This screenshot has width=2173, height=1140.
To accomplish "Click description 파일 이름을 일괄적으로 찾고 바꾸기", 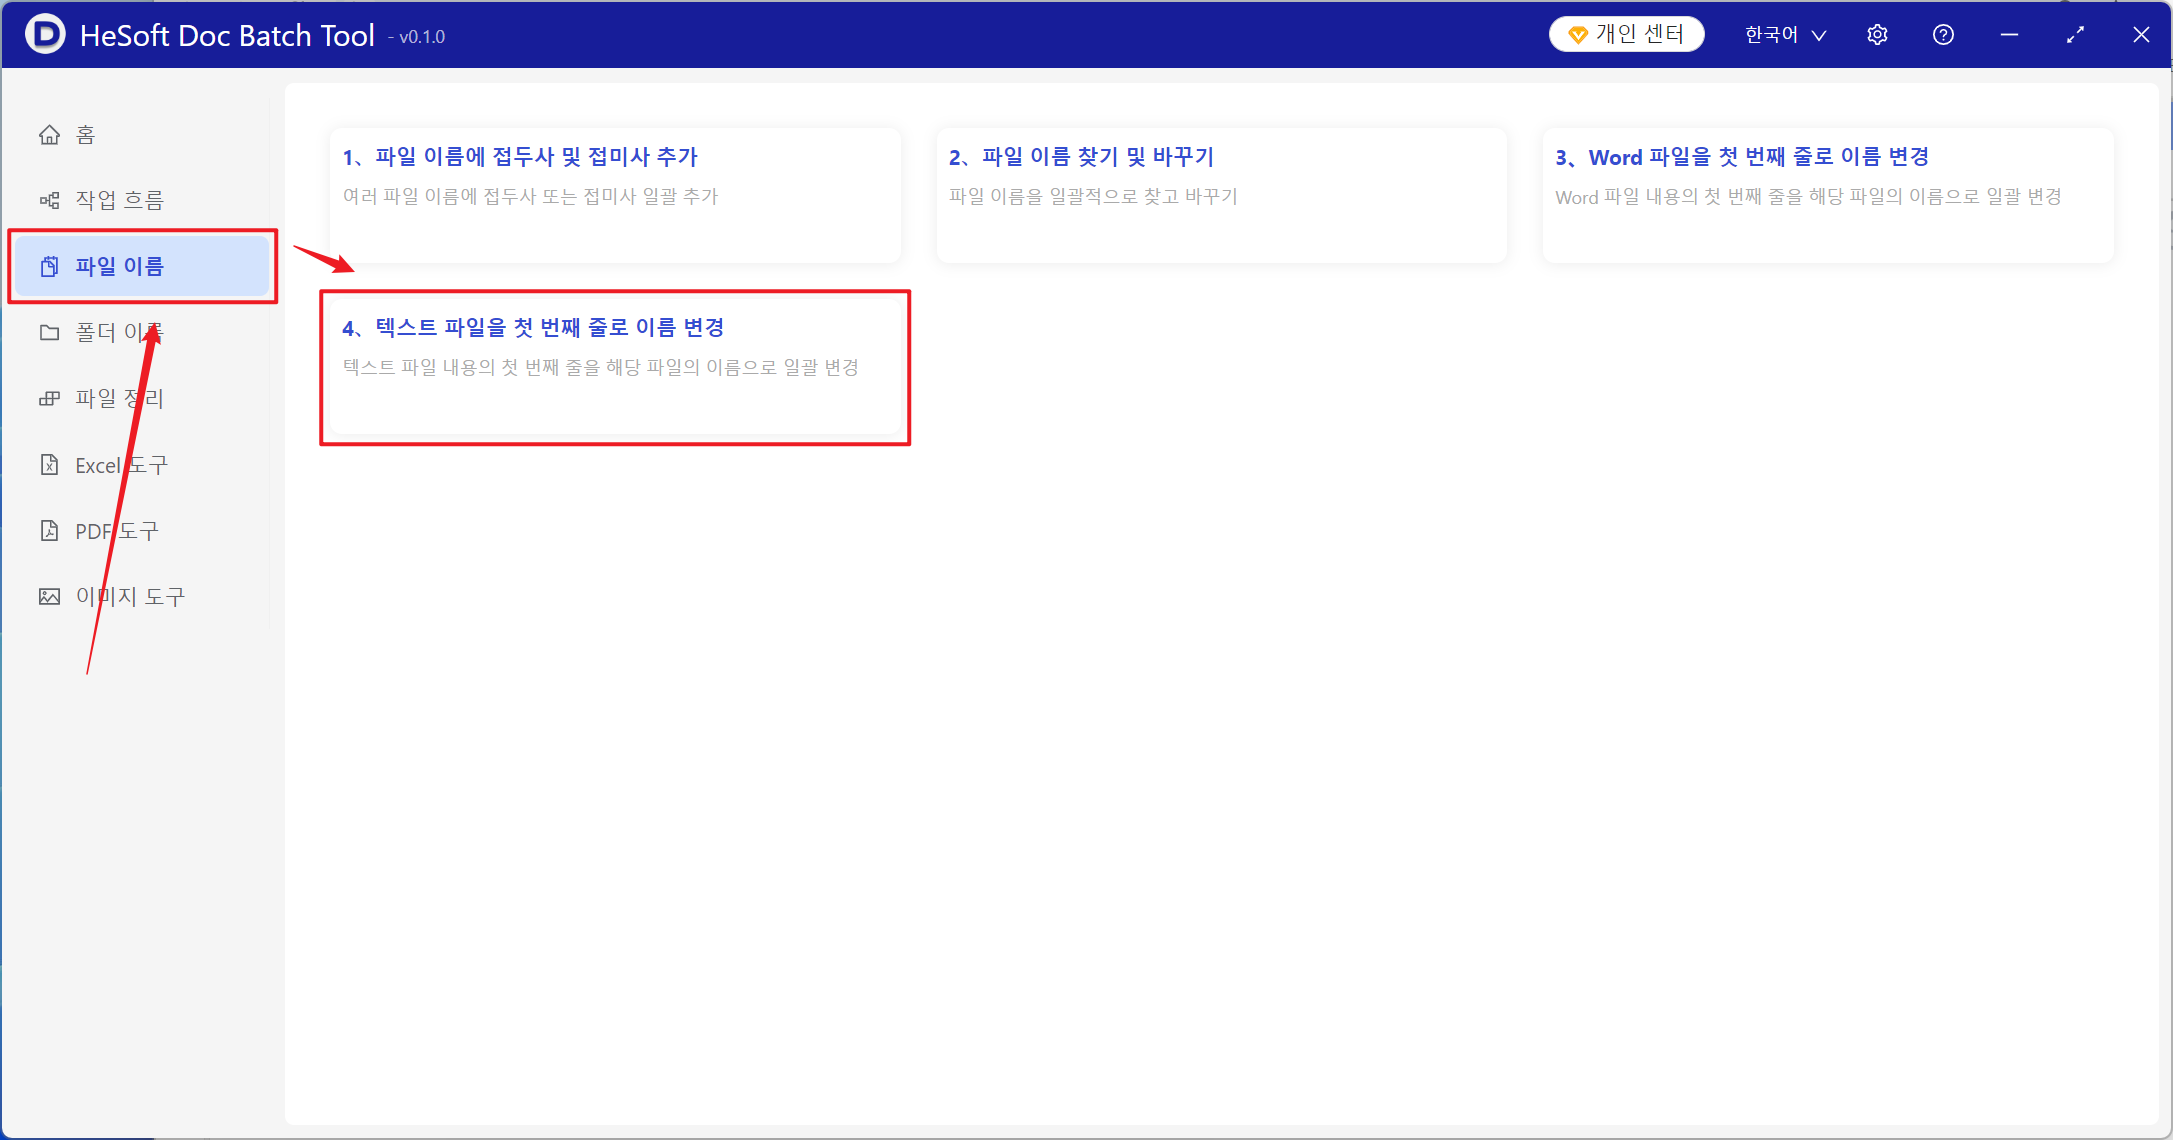I will pos(1093,197).
